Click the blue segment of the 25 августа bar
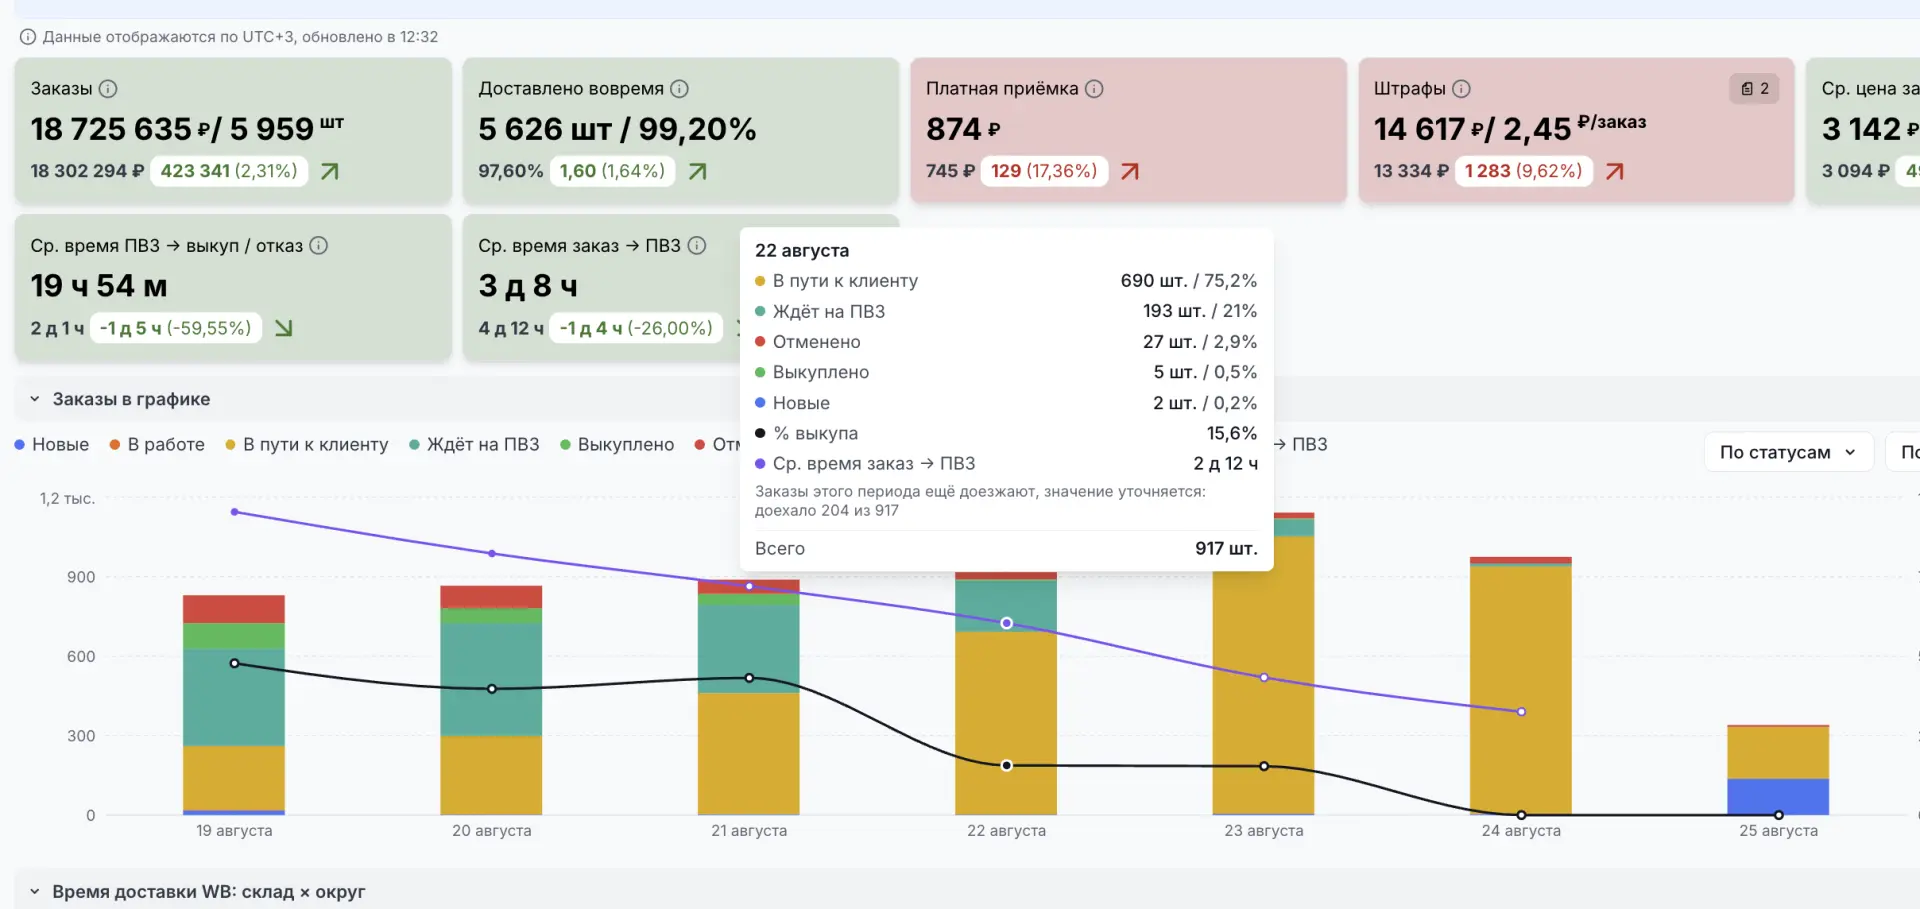 [x=1778, y=797]
